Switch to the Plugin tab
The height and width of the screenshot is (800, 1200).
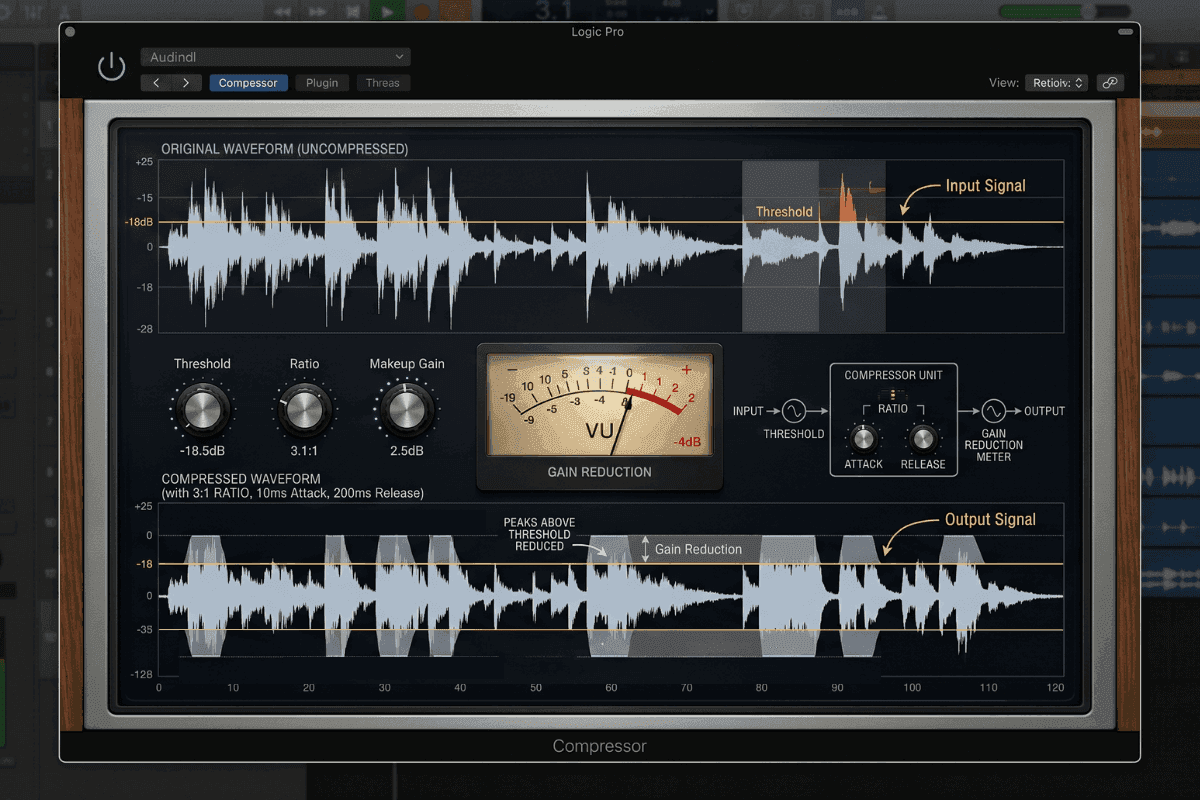click(x=322, y=83)
